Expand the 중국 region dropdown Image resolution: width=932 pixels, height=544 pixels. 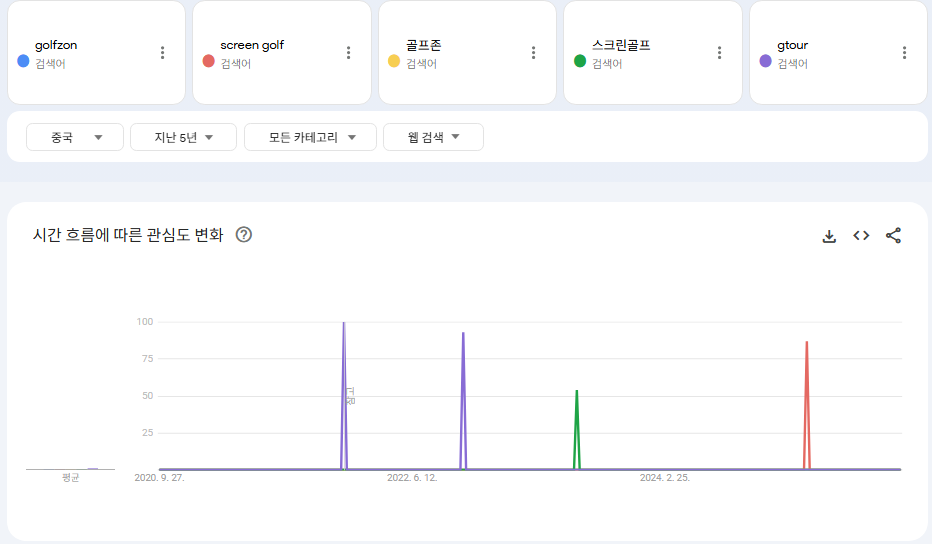(75, 137)
